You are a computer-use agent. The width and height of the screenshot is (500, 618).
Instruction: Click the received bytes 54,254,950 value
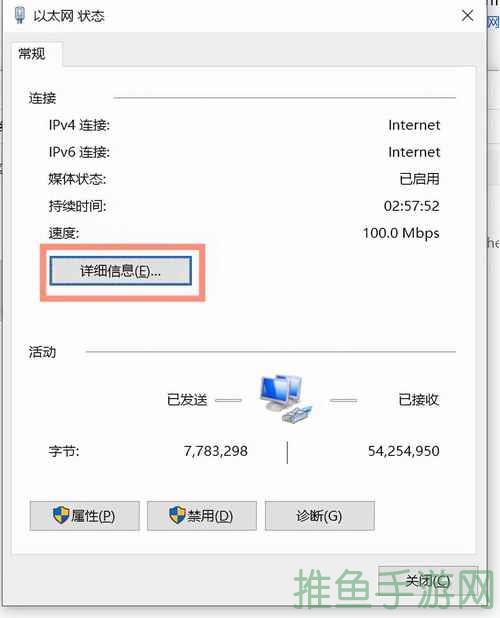tap(403, 451)
